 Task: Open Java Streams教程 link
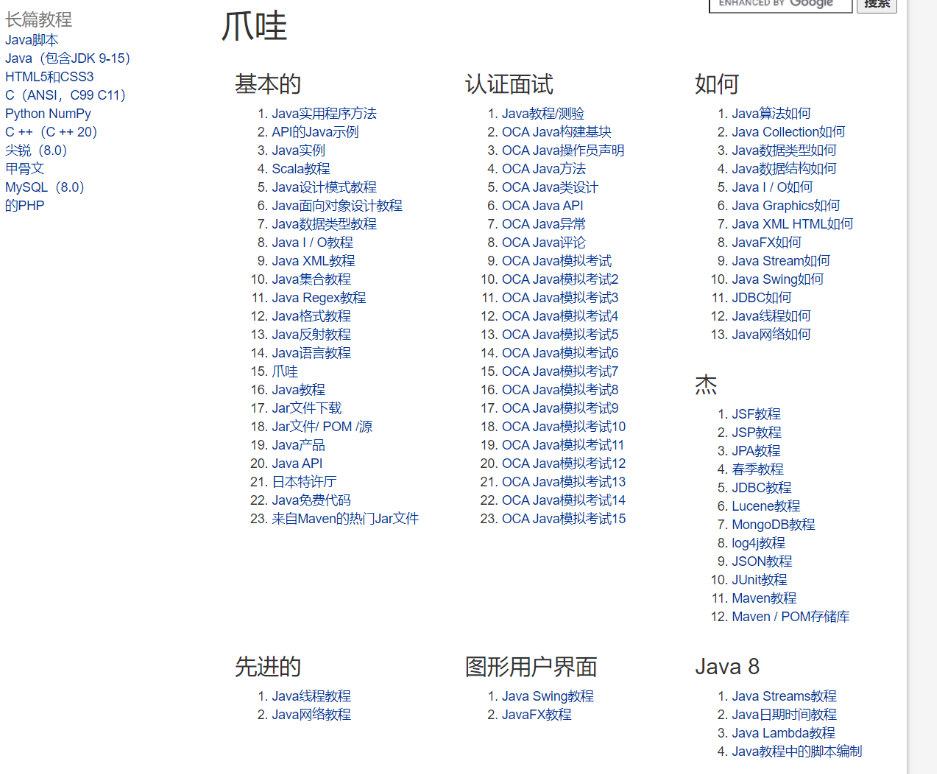pos(784,696)
